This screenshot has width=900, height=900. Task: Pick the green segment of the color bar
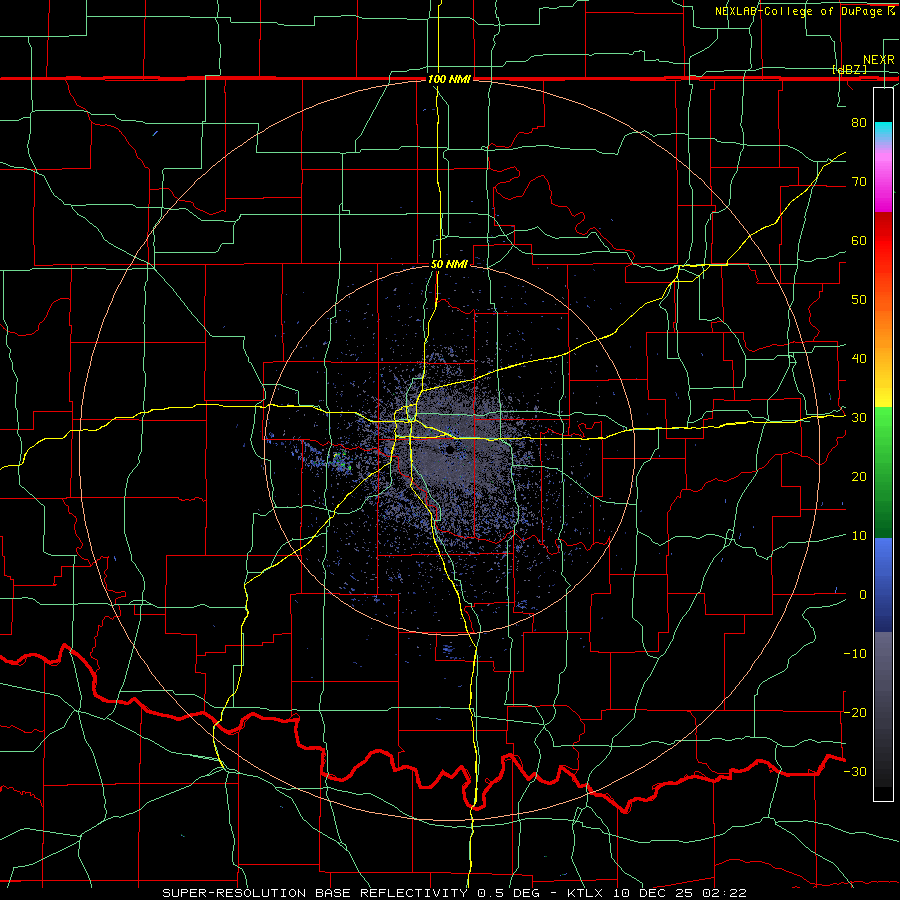point(883,472)
